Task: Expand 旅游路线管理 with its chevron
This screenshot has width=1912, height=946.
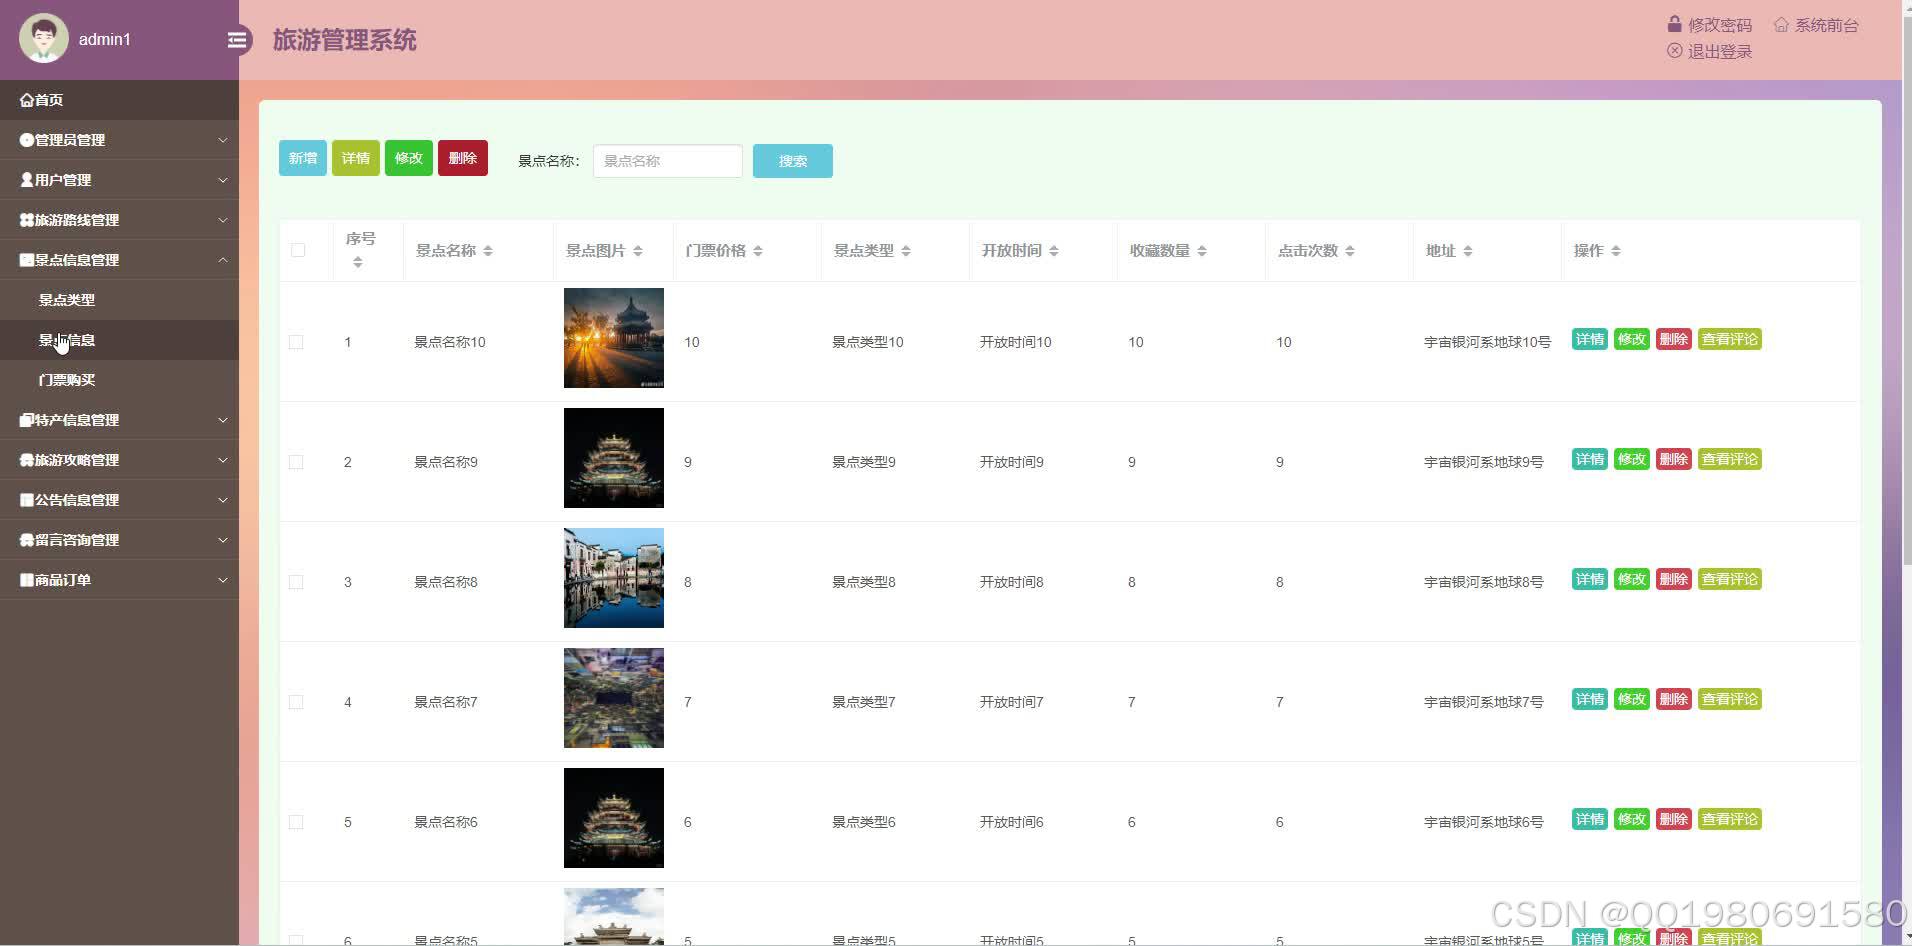Action: click(x=223, y=220)
